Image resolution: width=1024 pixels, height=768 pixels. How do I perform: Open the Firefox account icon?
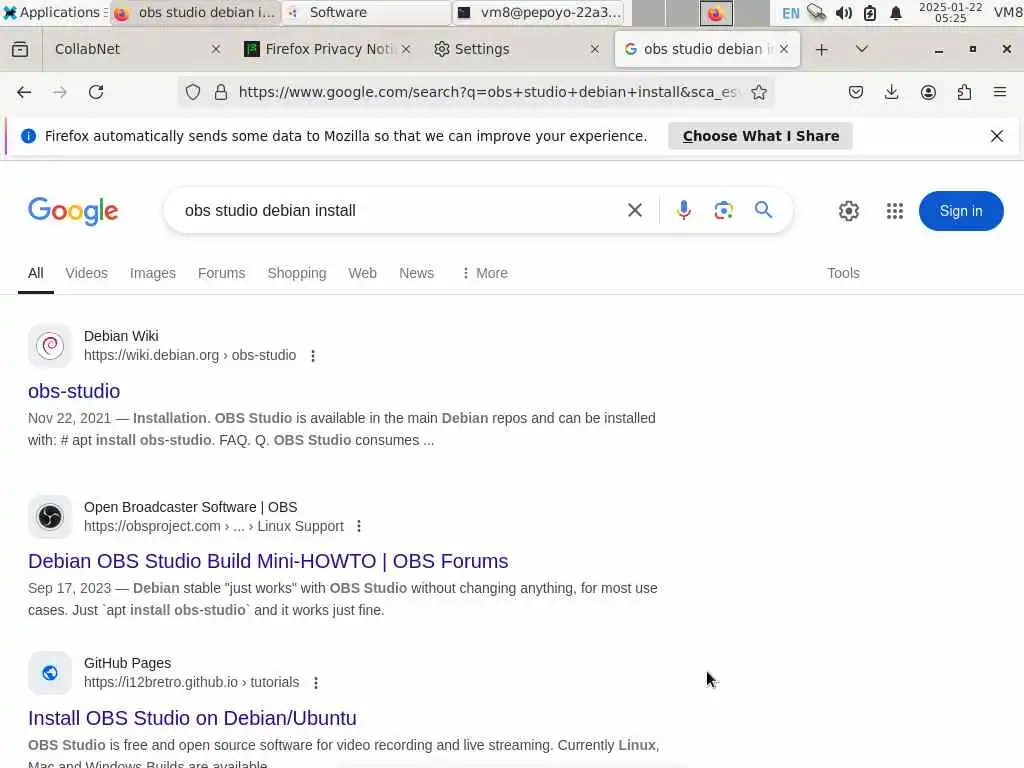click(928, 92)
